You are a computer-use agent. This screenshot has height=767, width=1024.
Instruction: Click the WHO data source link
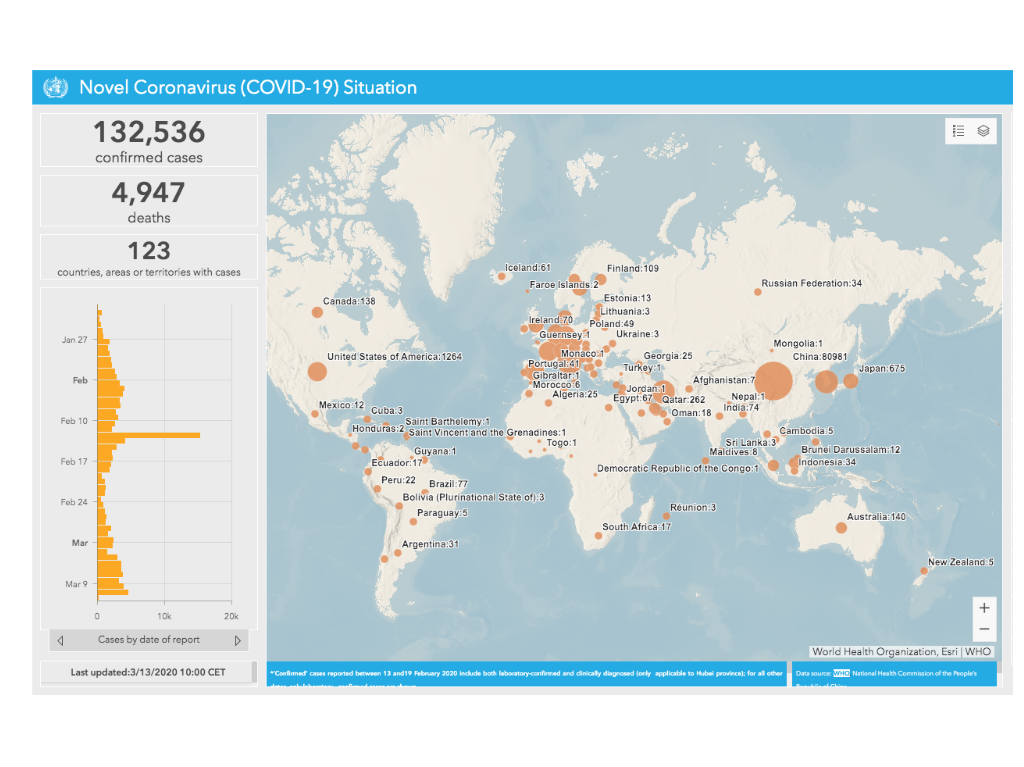[x=841, y=673]
